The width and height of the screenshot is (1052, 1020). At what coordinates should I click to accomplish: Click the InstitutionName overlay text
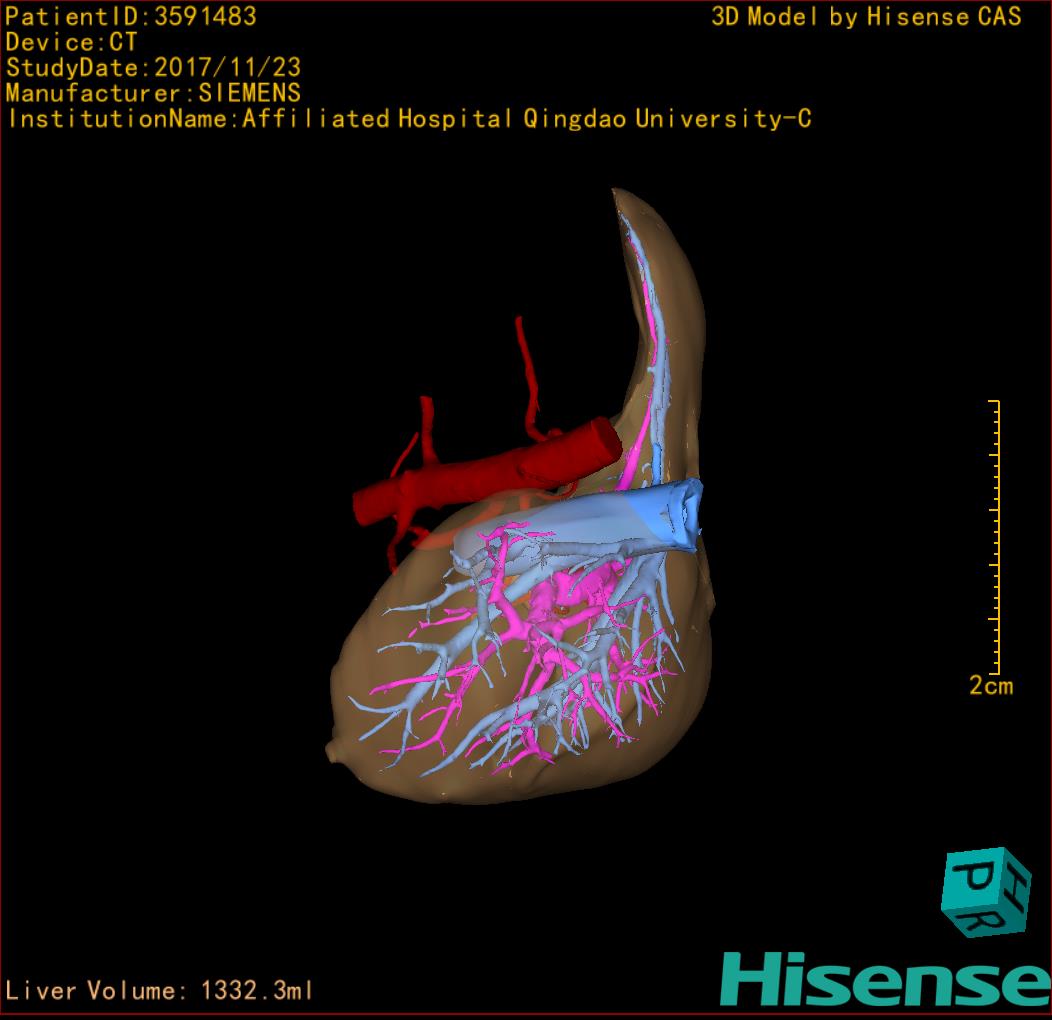click(x=409, y=120)
